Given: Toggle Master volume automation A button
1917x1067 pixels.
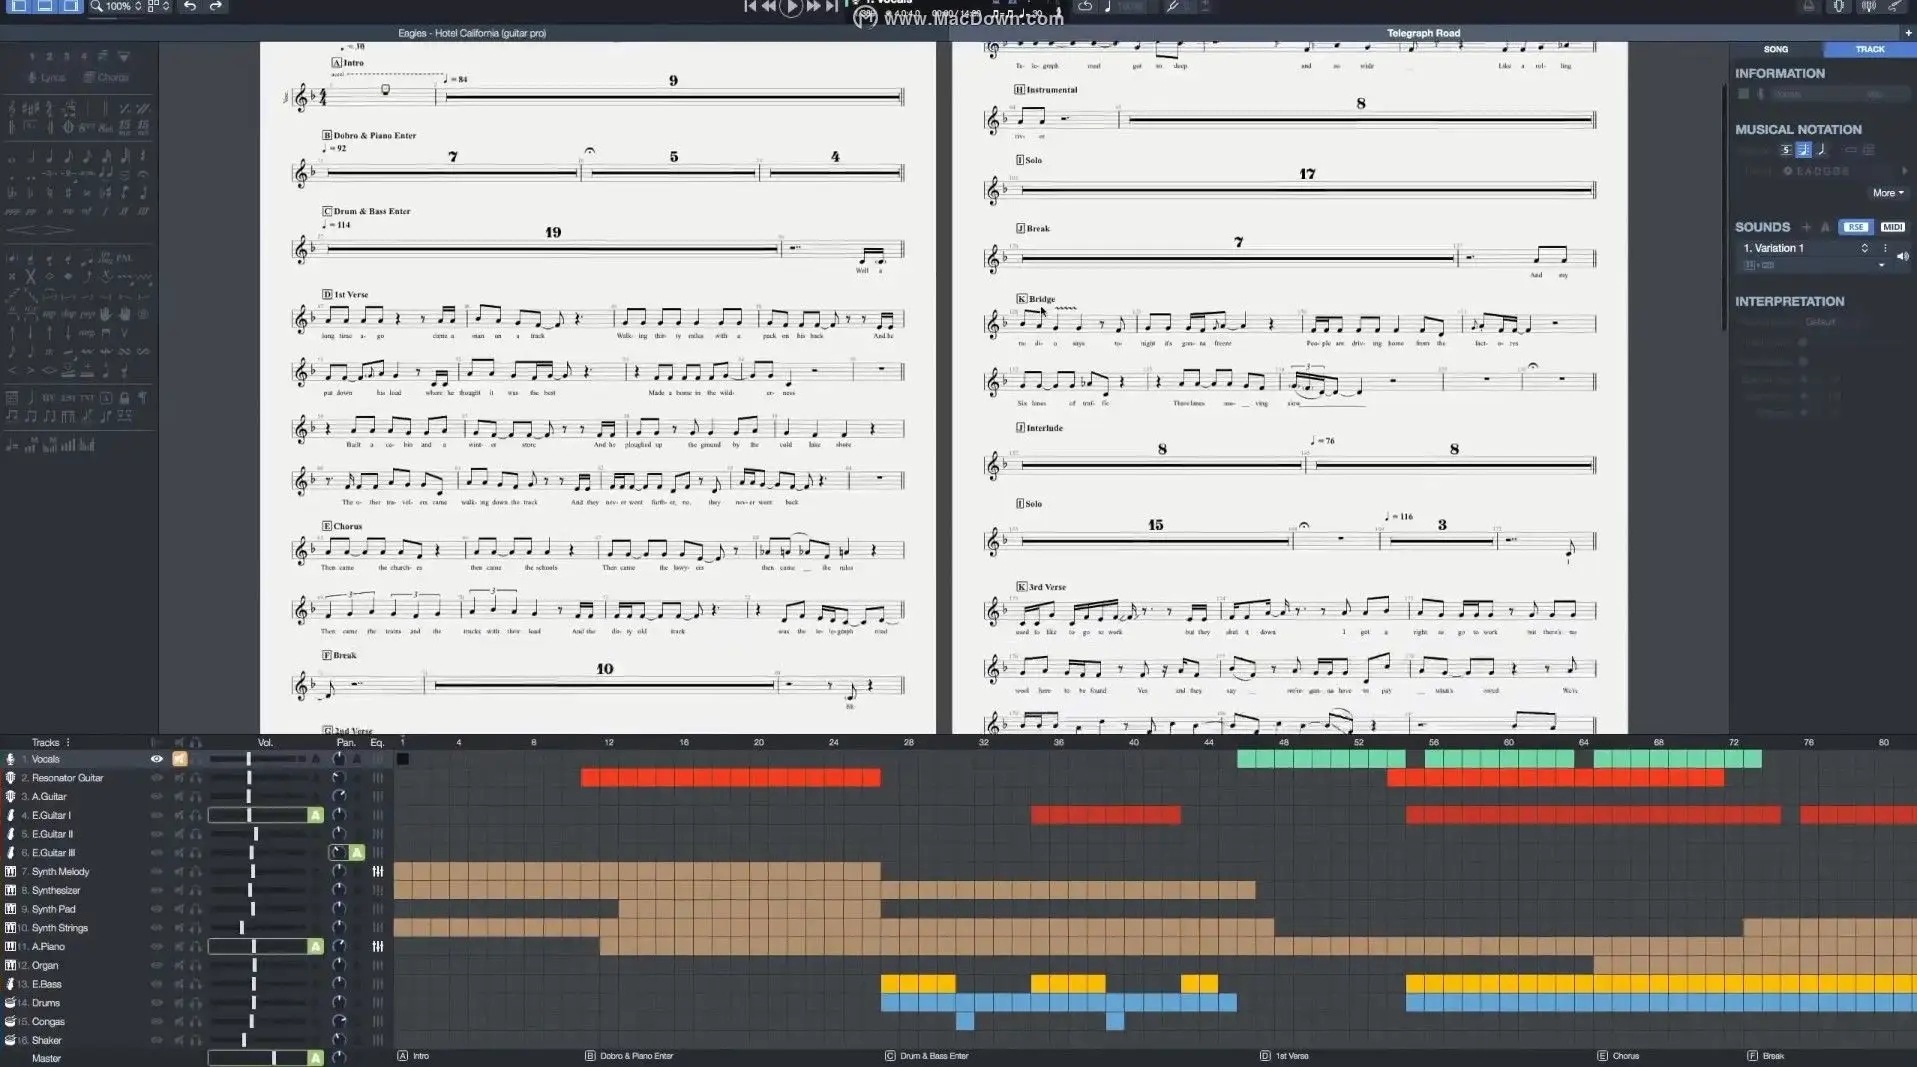Looking at the screenshot, I should (316, 1058).
